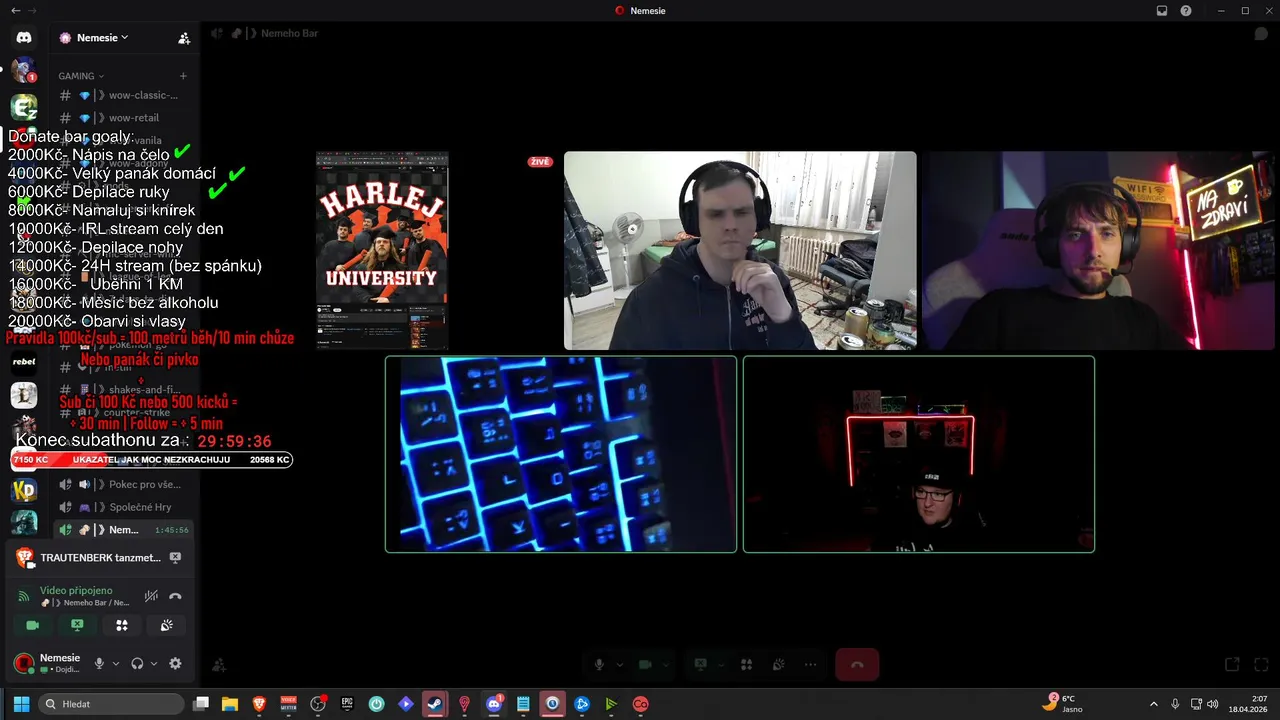
Task: Stop streaming icon next to TRAUTENBERK
Action: click(175, 557)
